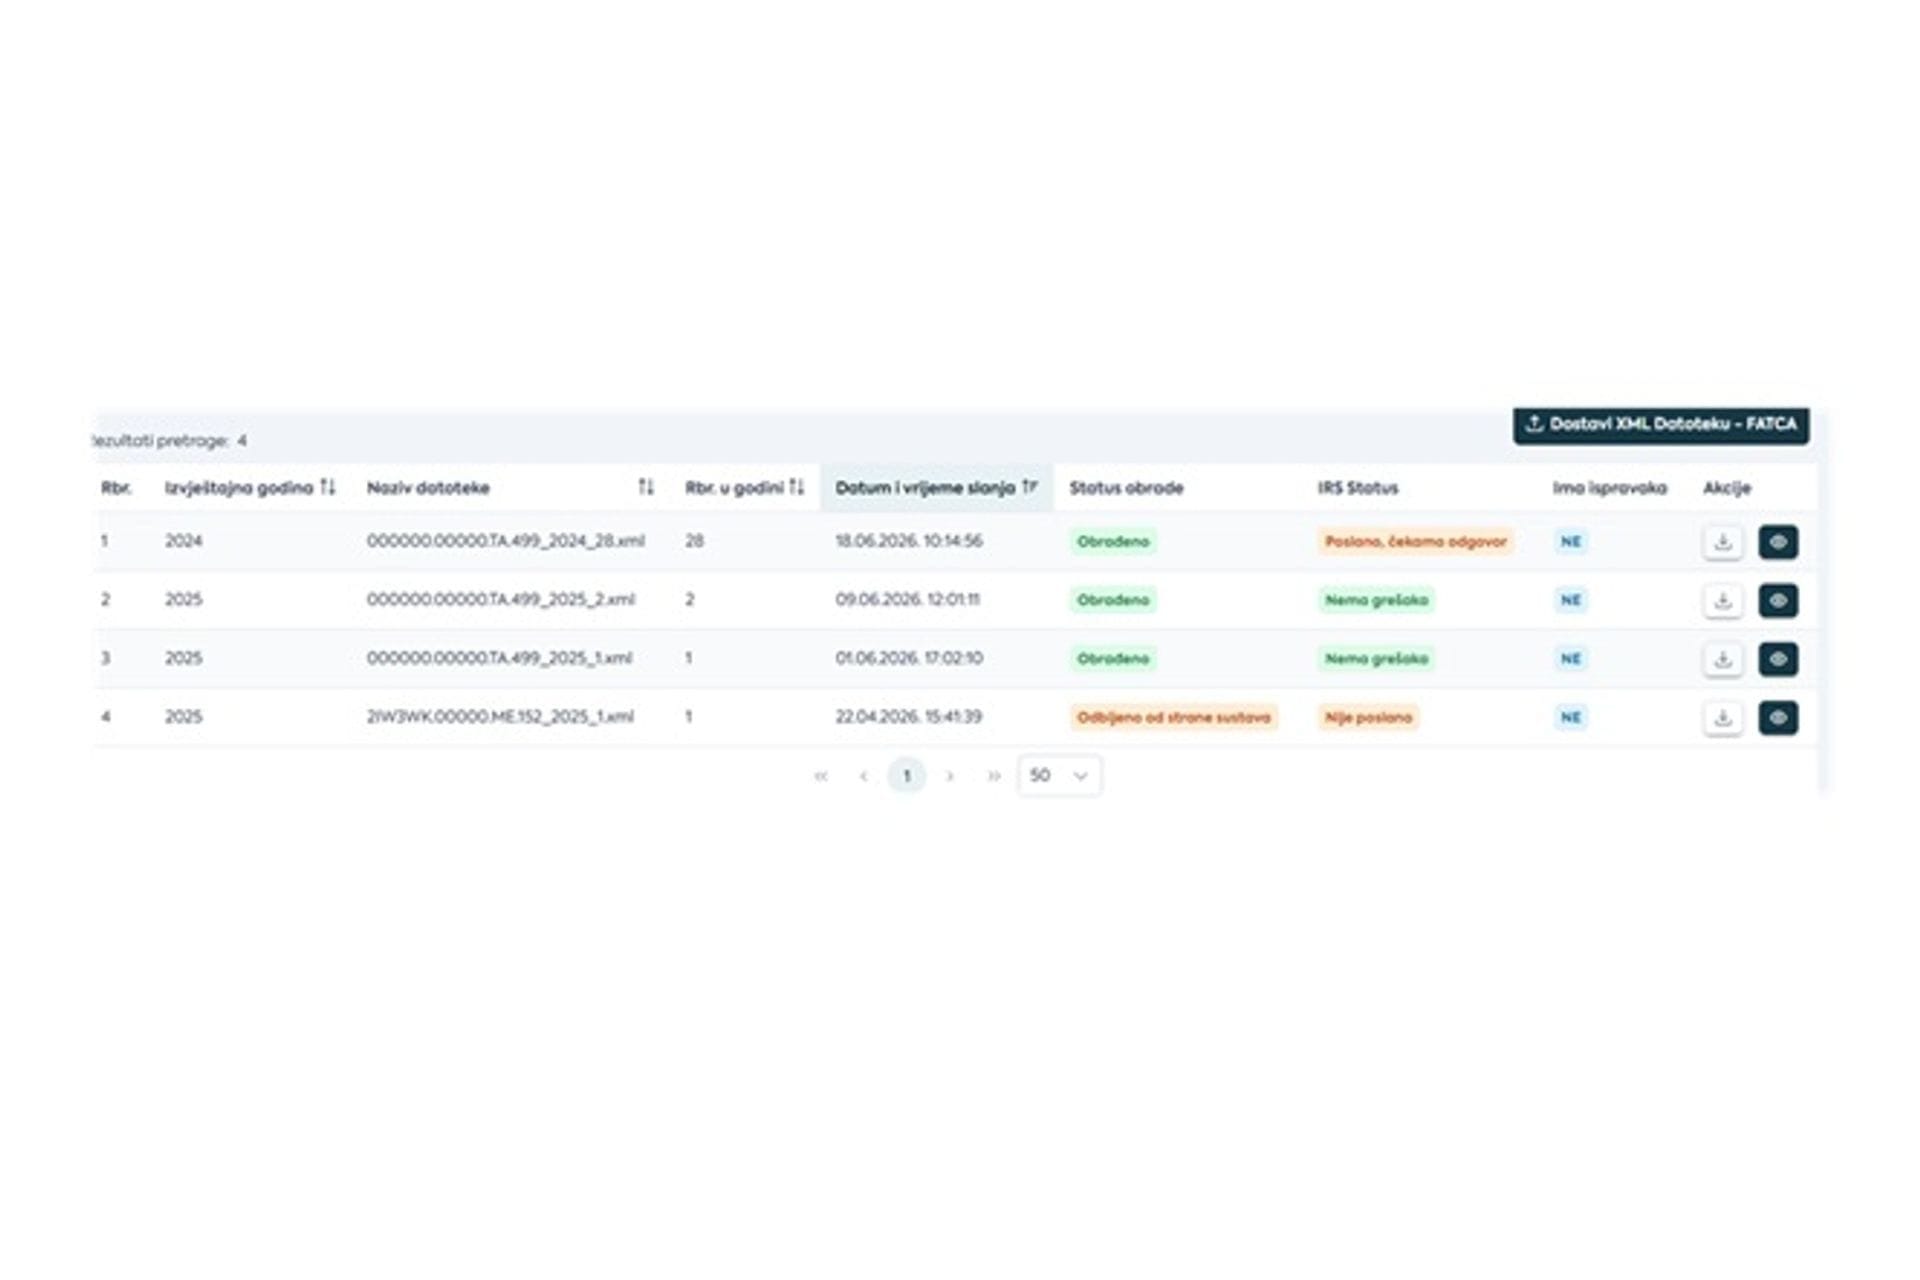Screen dimensions: 1920x1280
Task: Click date 01.06.2026. 17:02:10
Action: [909, 658]
